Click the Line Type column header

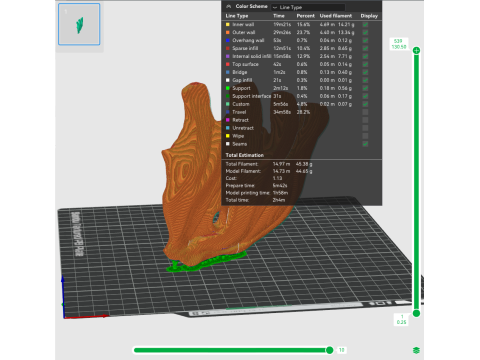pyautogui.click(x=237, y=16)
